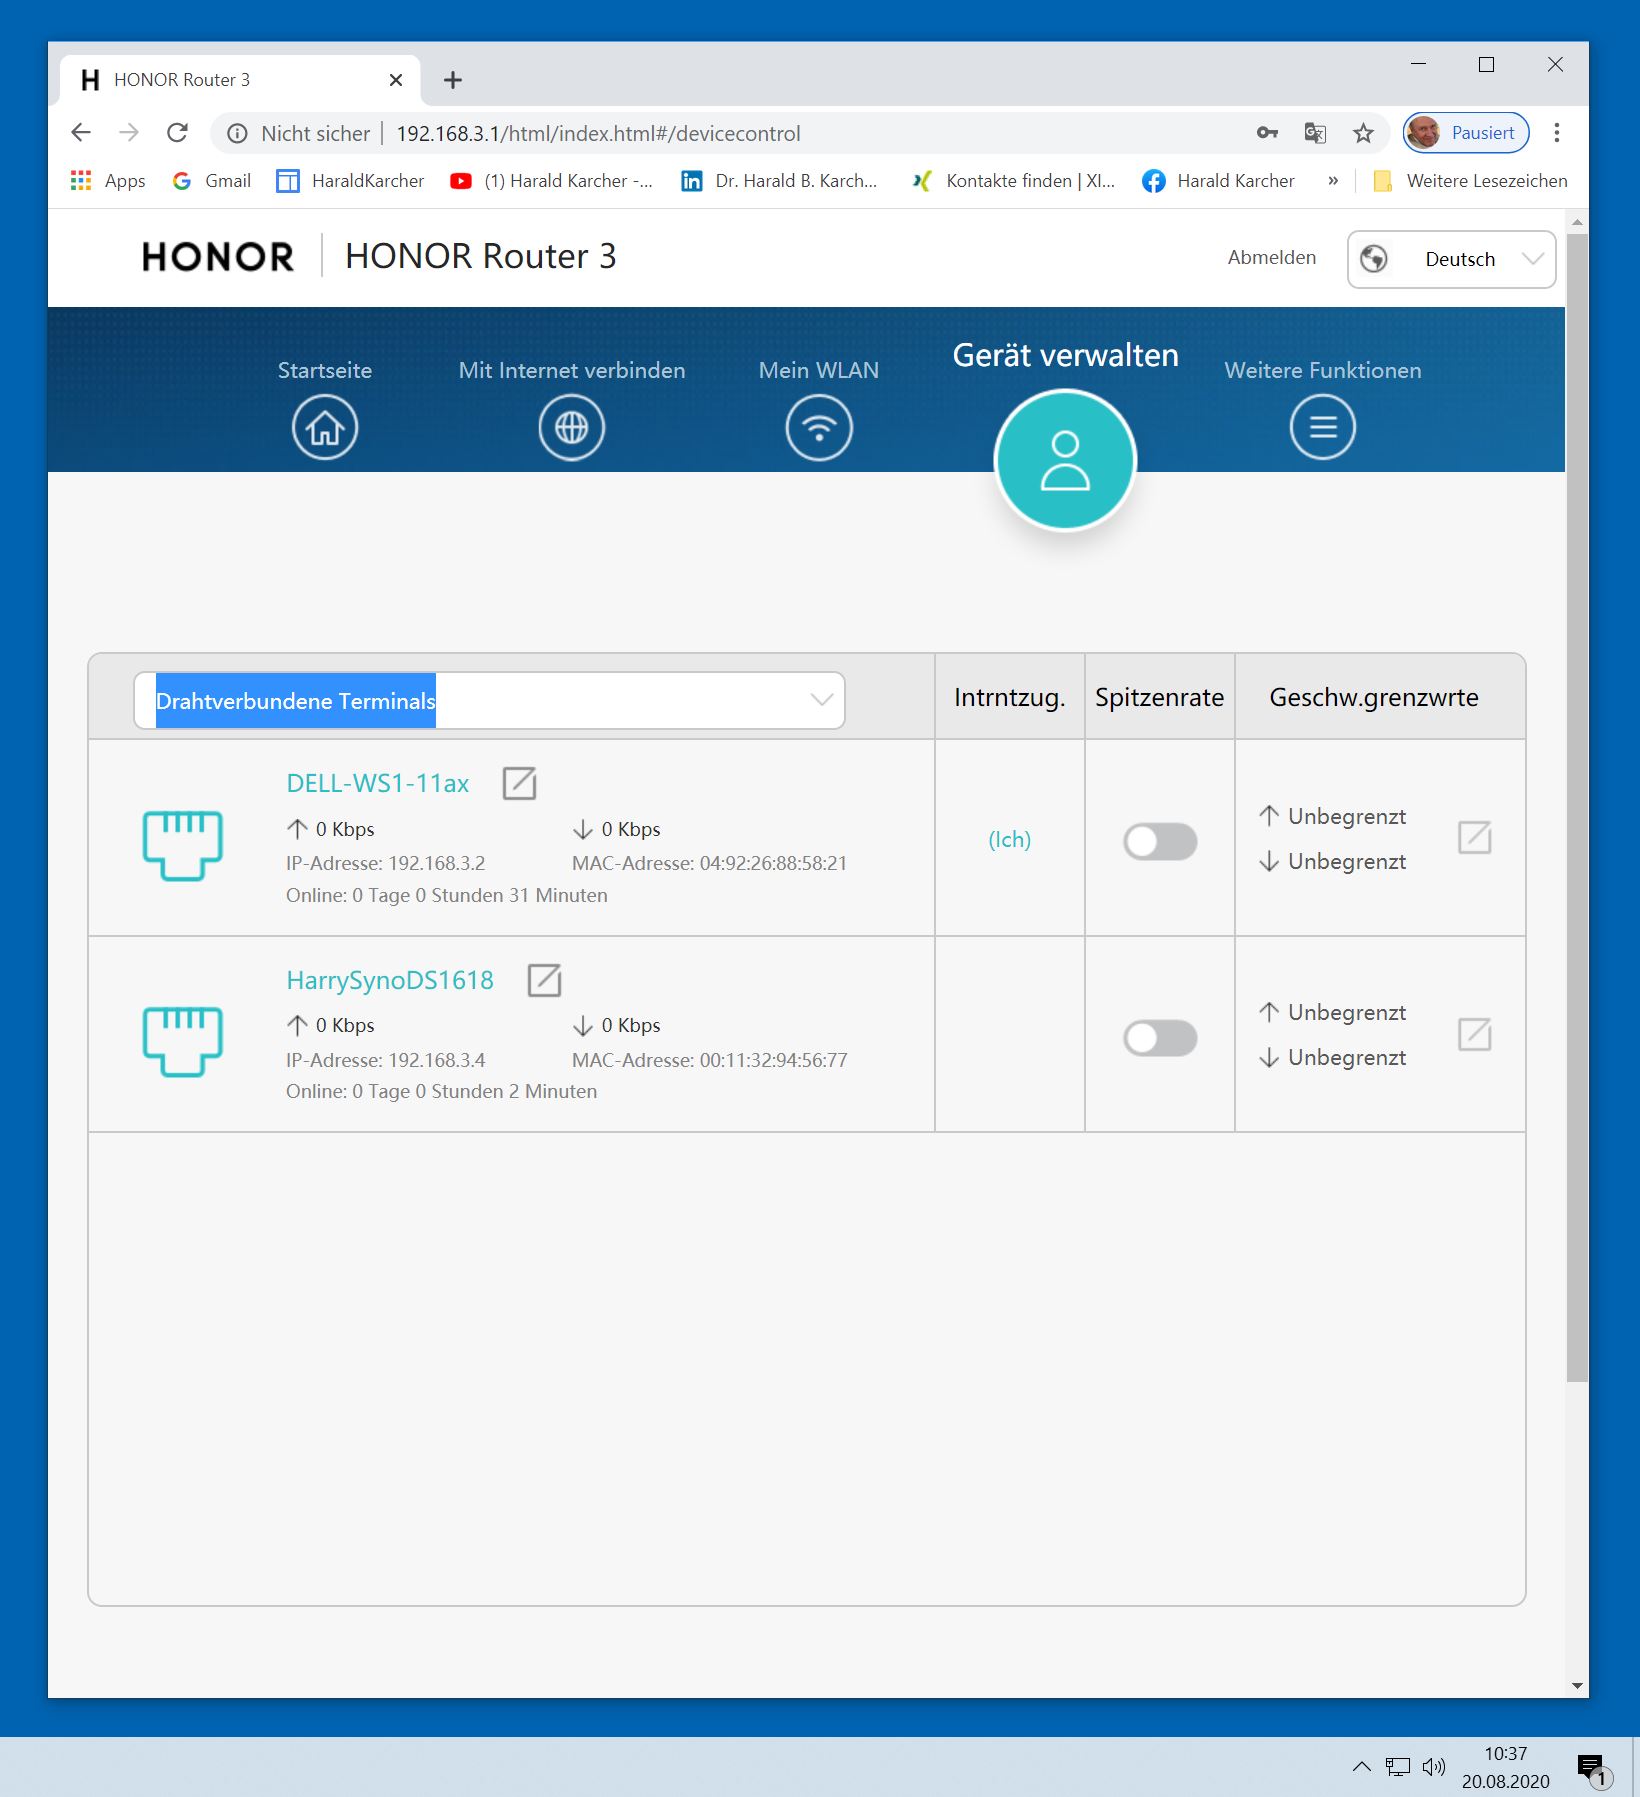
Task: Open the Mein WLAN Wi-Fi icon
Action: tap(819, 428)
